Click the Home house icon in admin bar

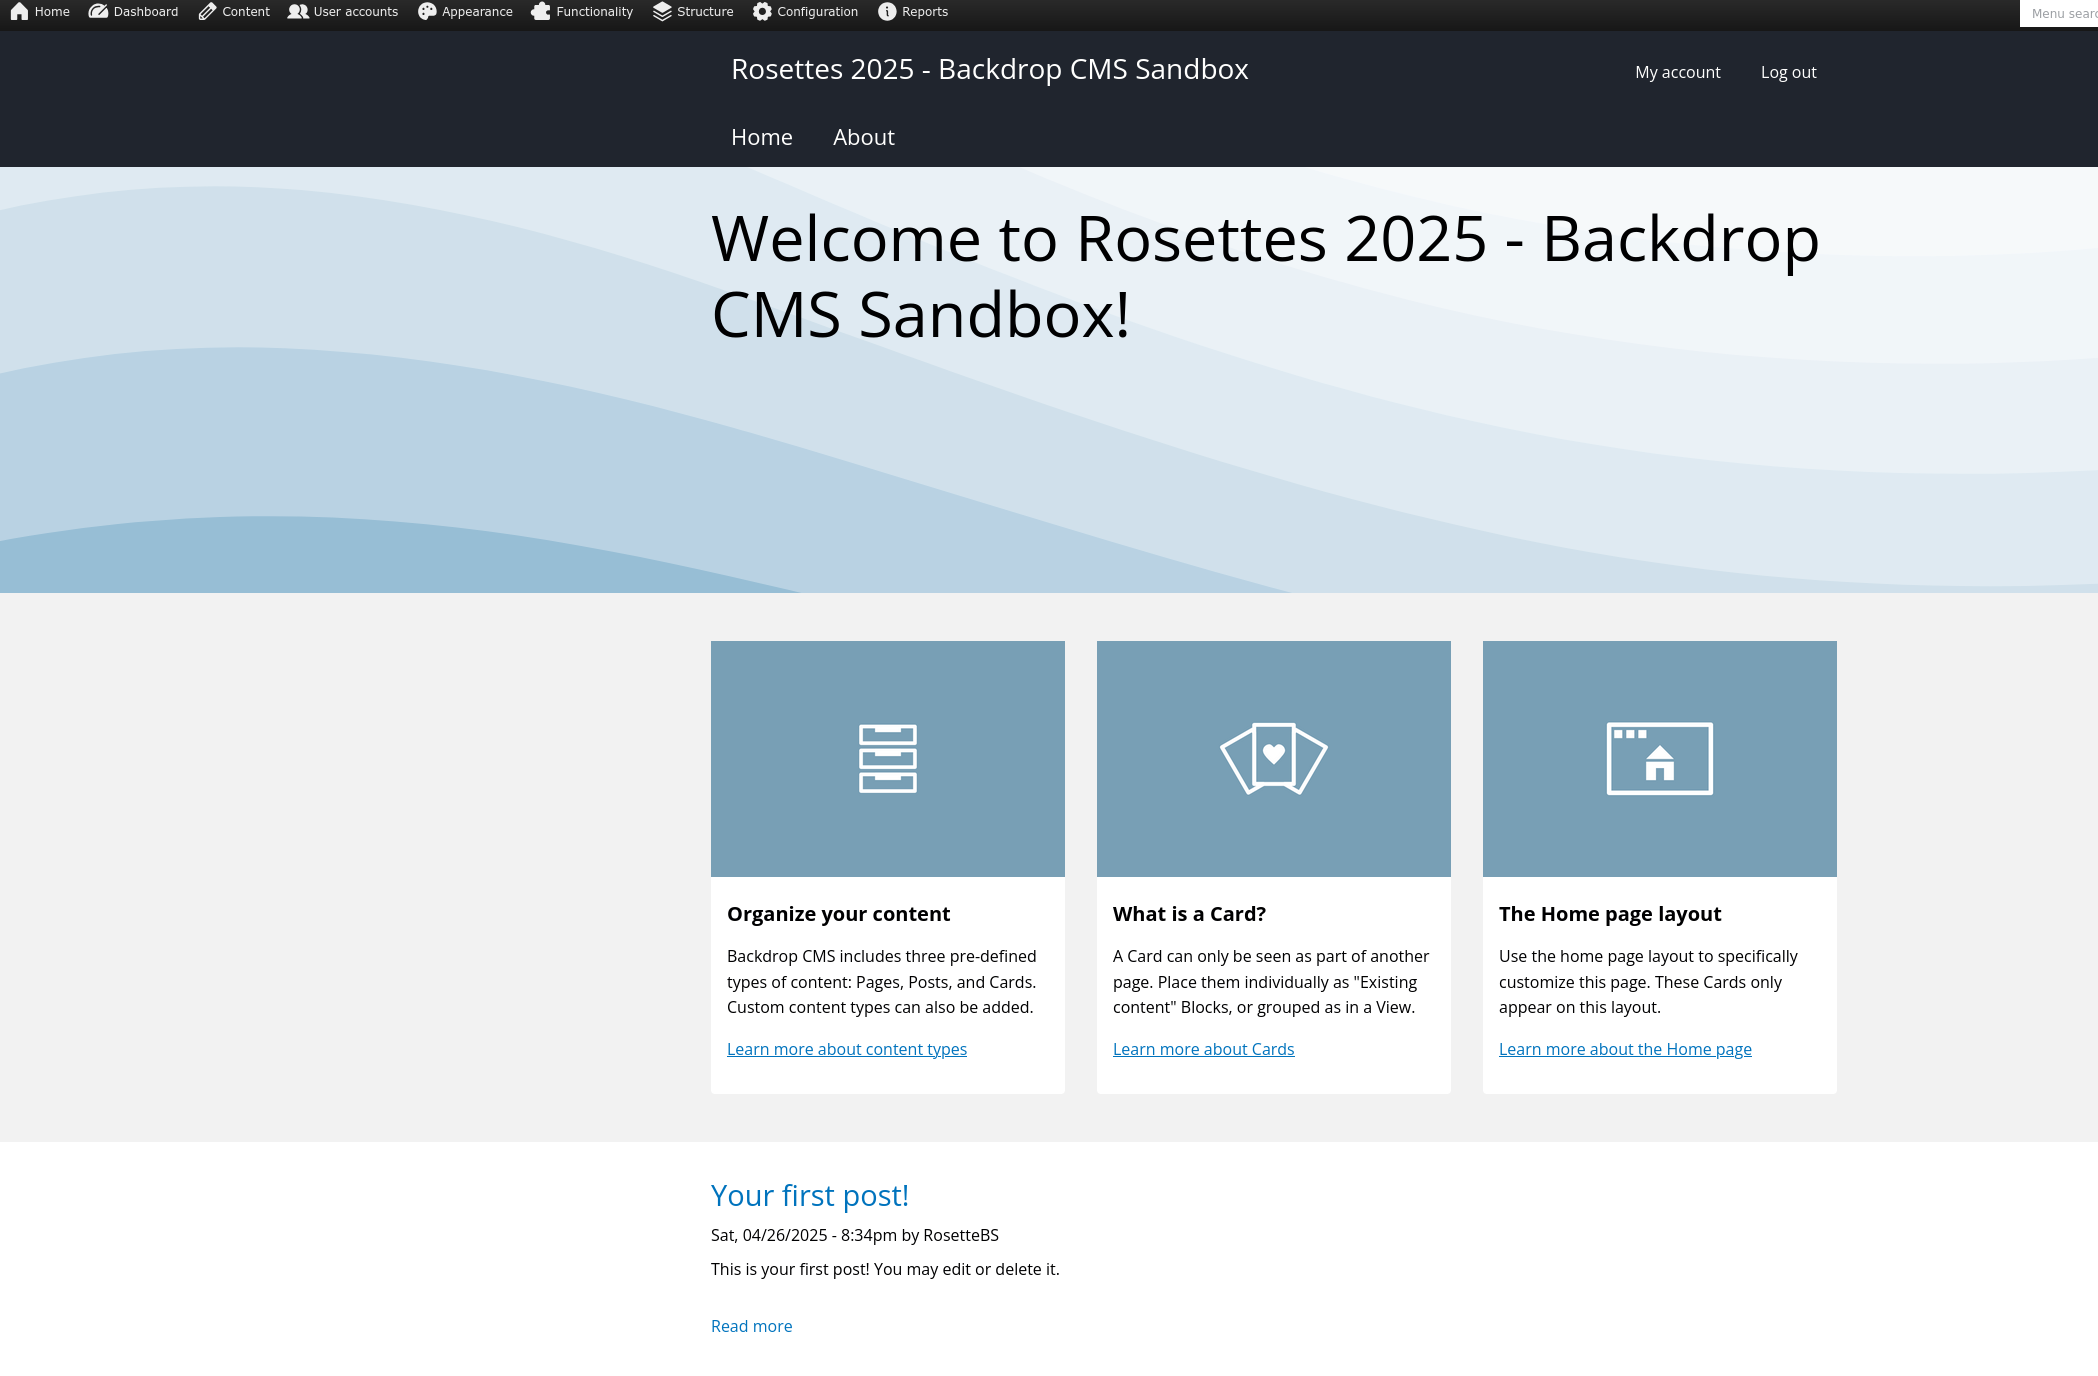click(x=19, y=12)
